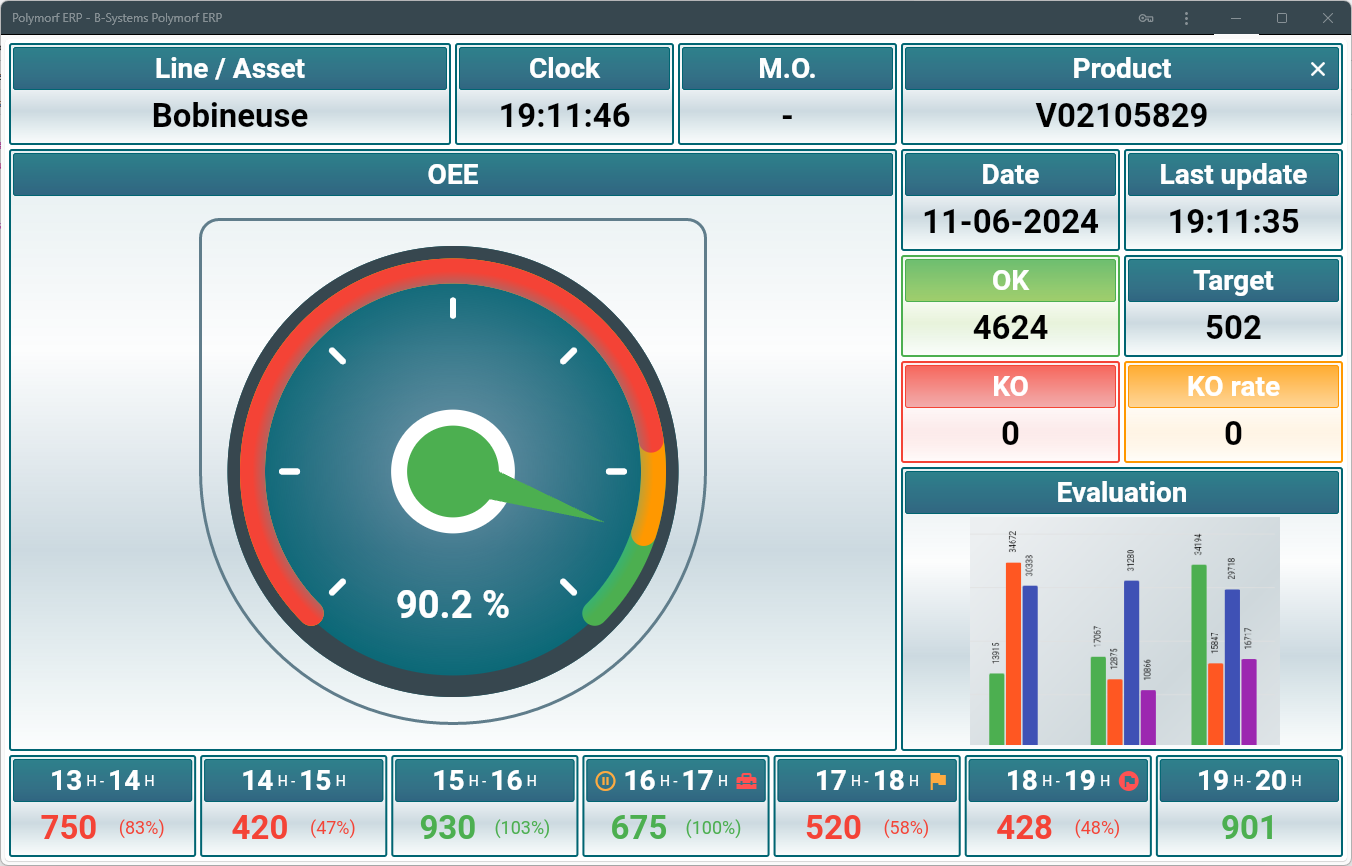Click the Evaluation panel header
The width and height of the screenshot is (1352, 866).
click(x=1121, y=492)
